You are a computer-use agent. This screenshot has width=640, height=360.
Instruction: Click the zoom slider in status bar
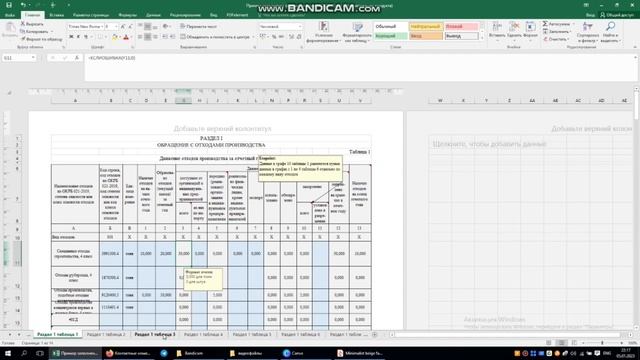[x=602, y=343]
